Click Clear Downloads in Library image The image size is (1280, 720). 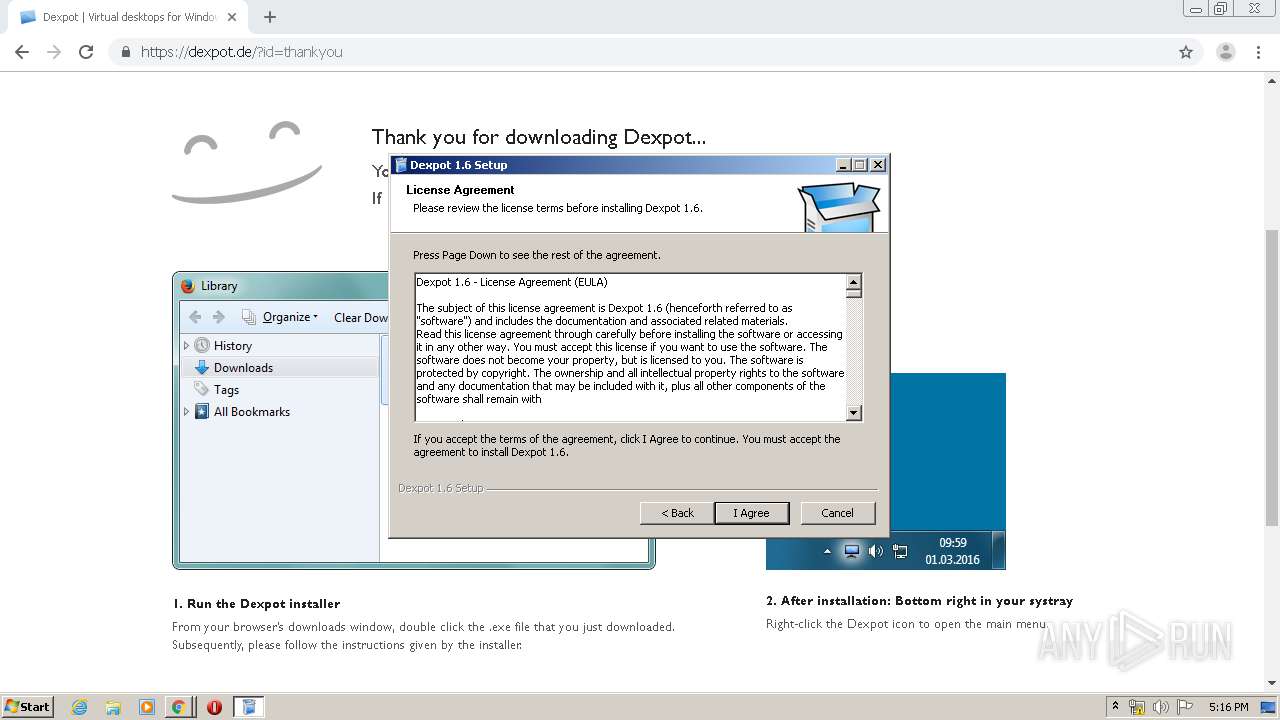[x=360, y=318]
